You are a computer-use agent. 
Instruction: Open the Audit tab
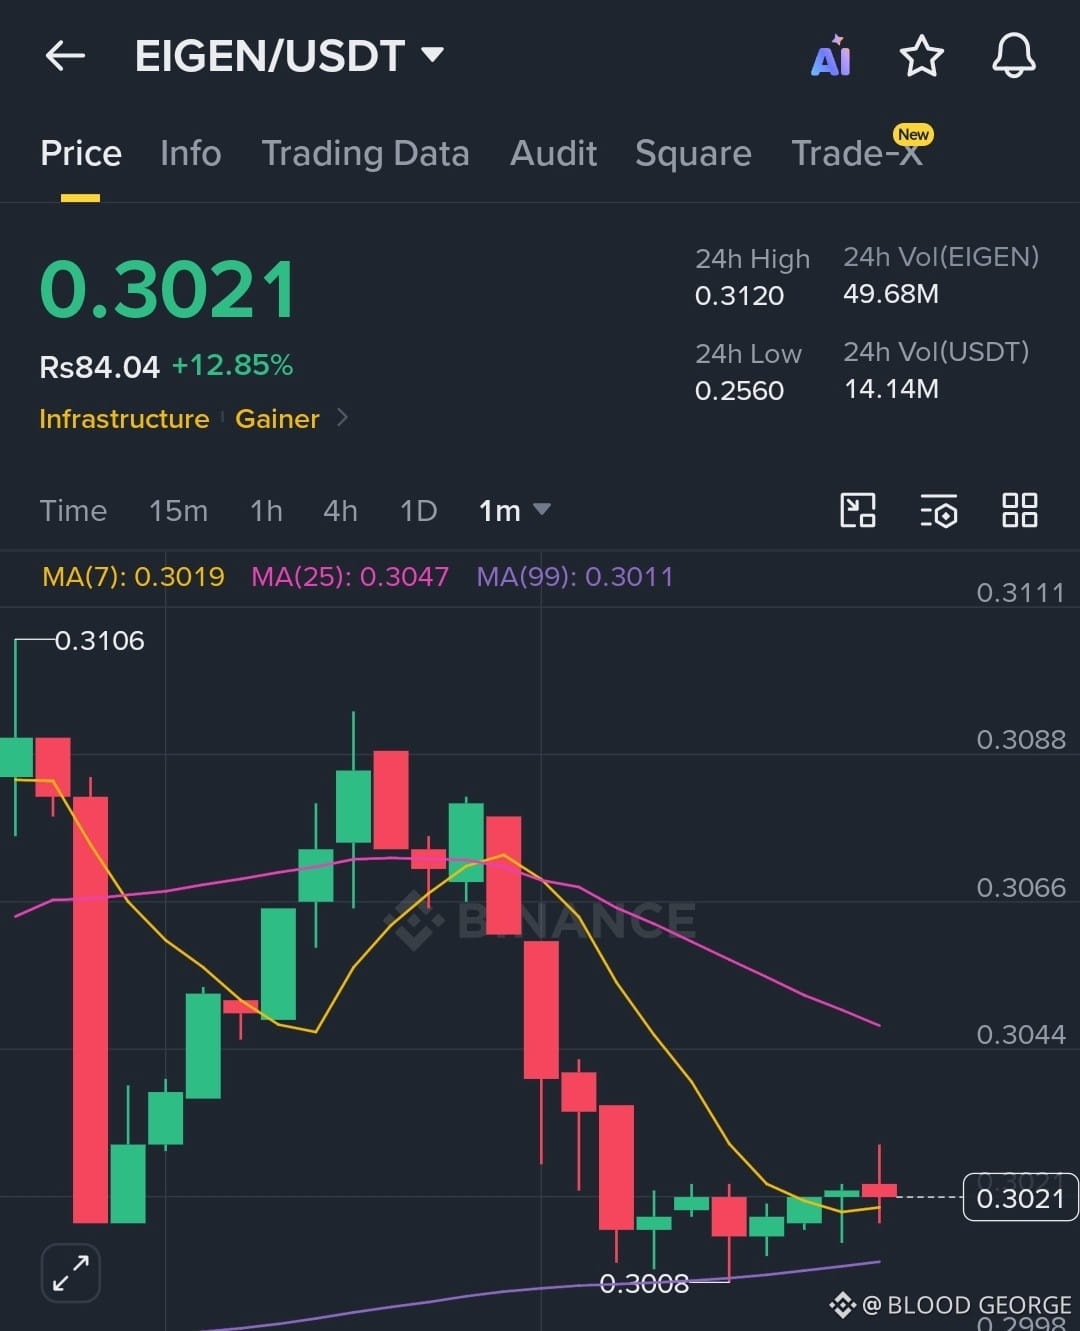point(553,153)
